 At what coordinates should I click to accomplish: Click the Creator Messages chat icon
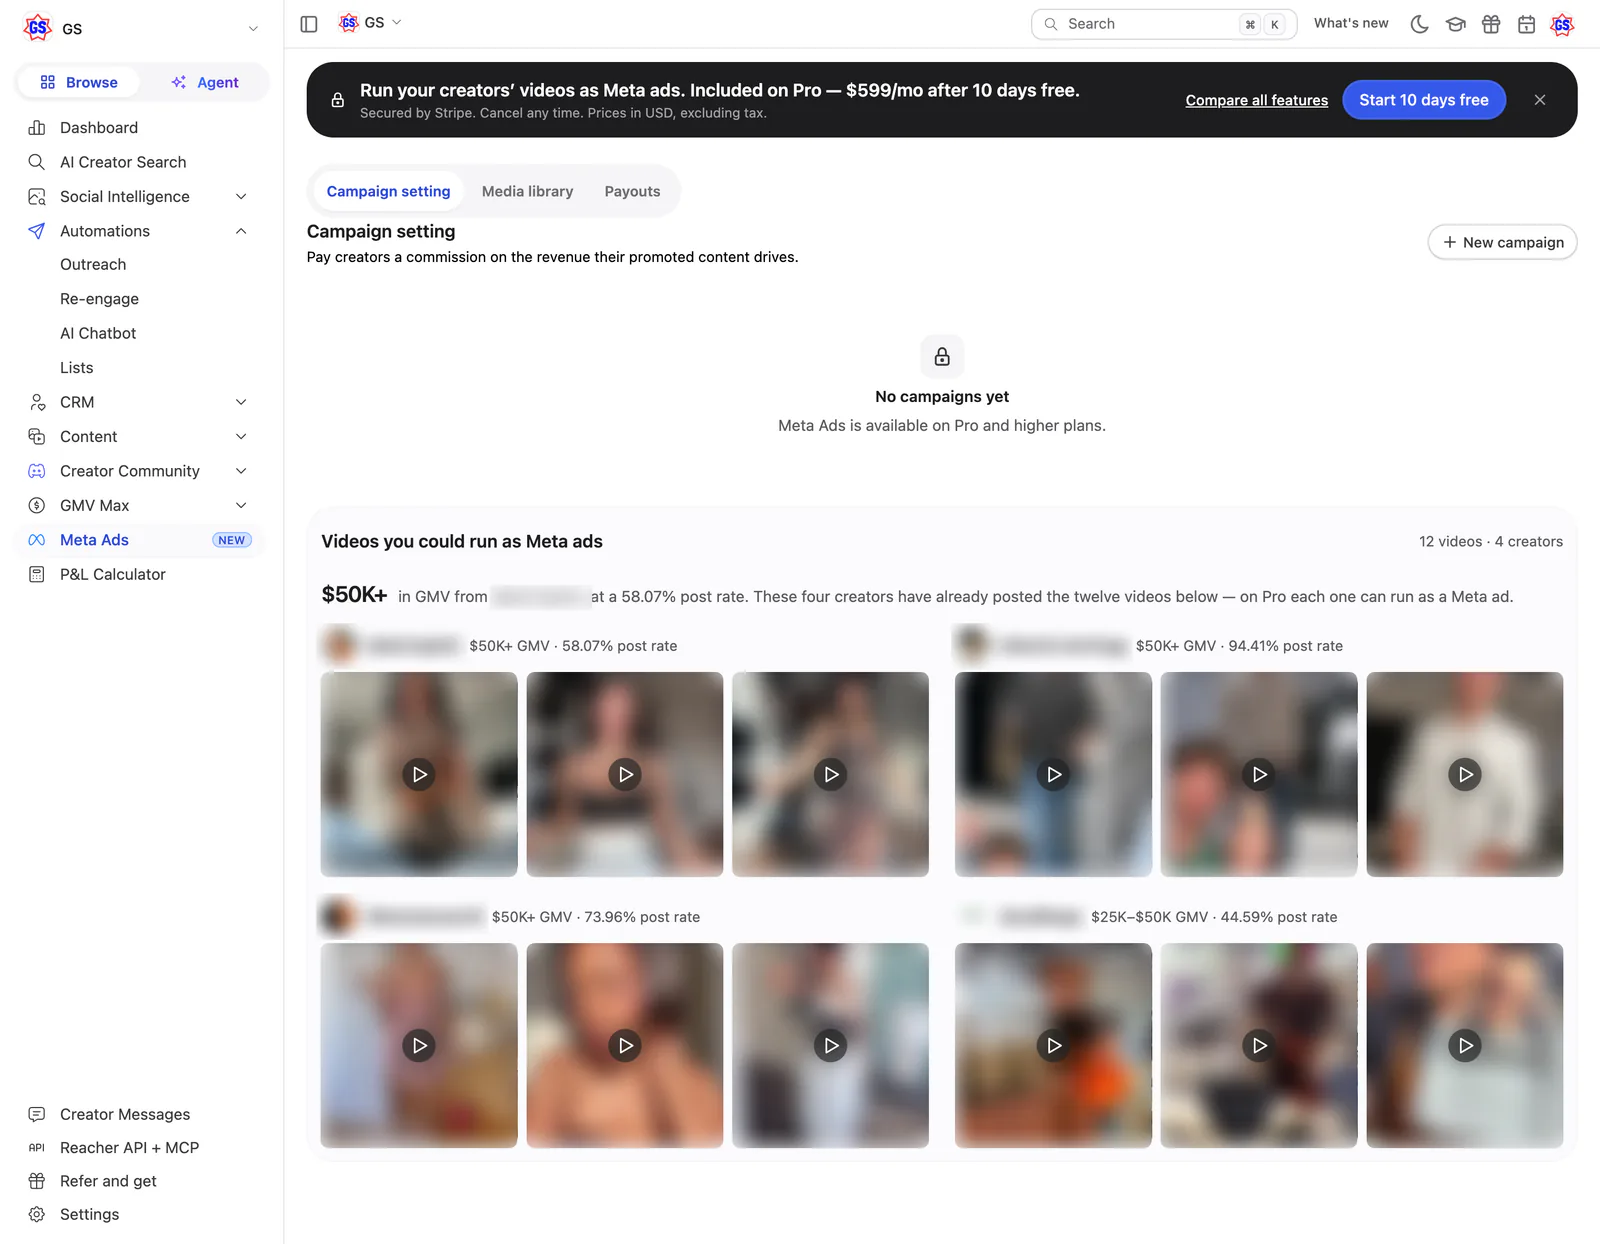tap(37, 1114)
